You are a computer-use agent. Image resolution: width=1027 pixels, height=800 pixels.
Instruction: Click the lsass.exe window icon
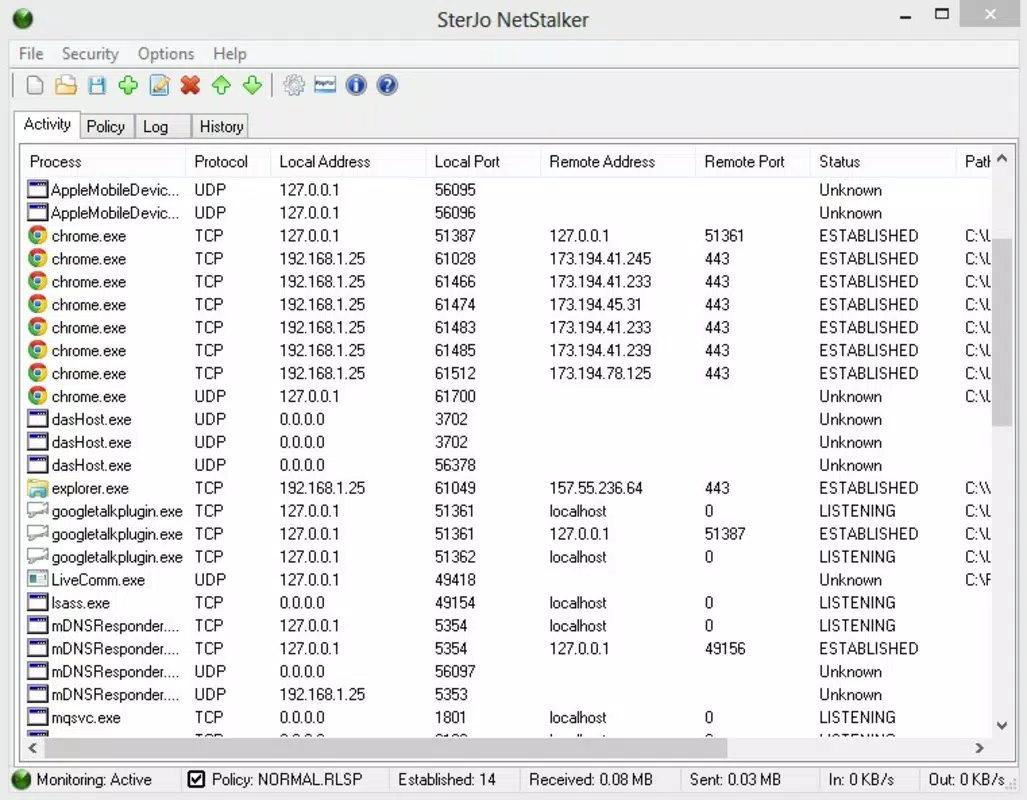37,602
